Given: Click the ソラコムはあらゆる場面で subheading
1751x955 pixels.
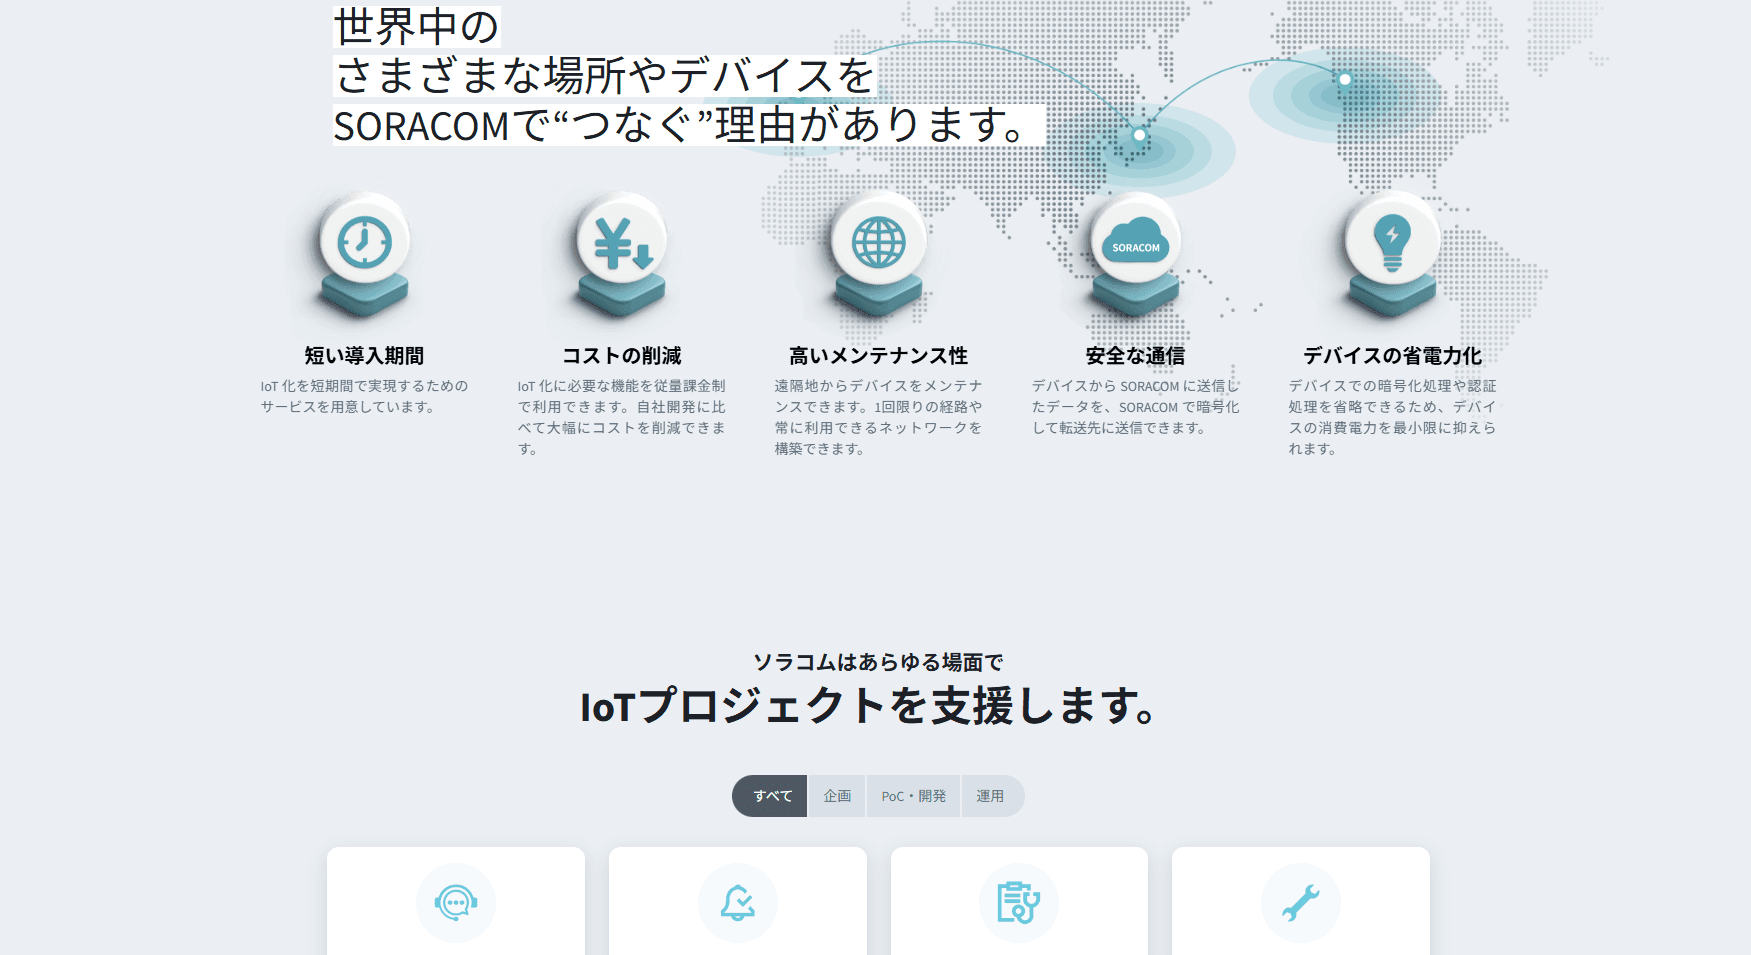Looking at the screenshot, I should pyautogui.click(x=878, y=662).
